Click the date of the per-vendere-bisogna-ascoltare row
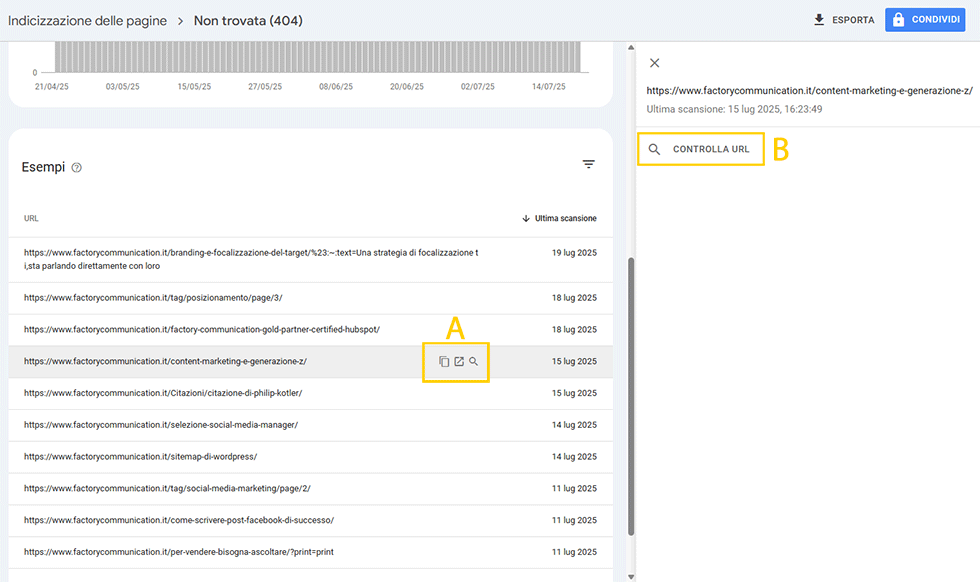 click(574, 553)
